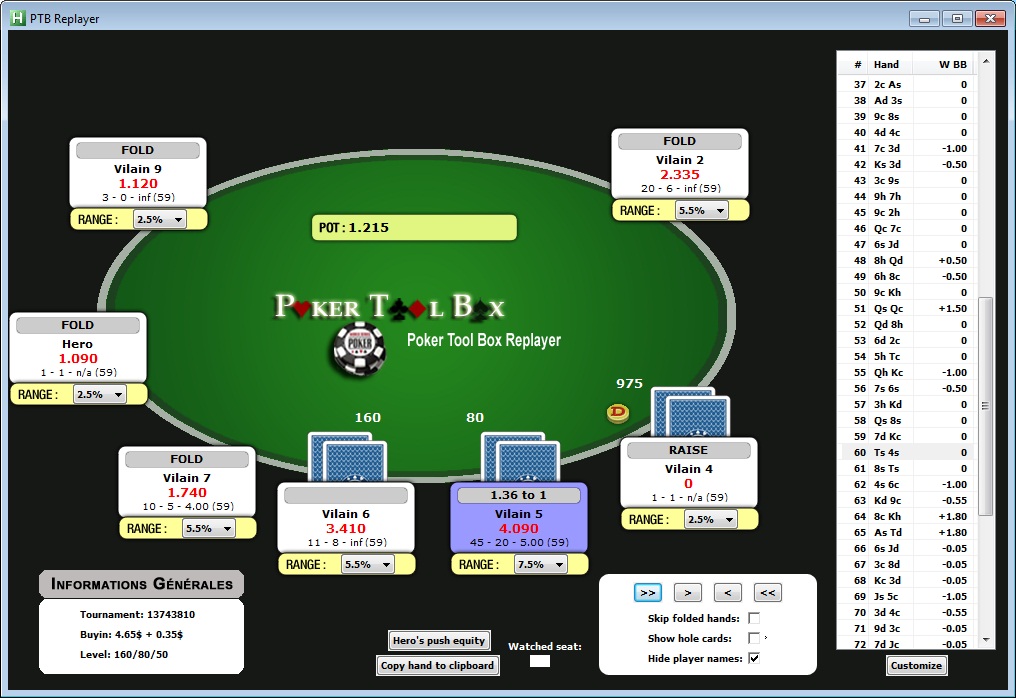Select hand 44 (9h 7h) in list

point(907,196)
